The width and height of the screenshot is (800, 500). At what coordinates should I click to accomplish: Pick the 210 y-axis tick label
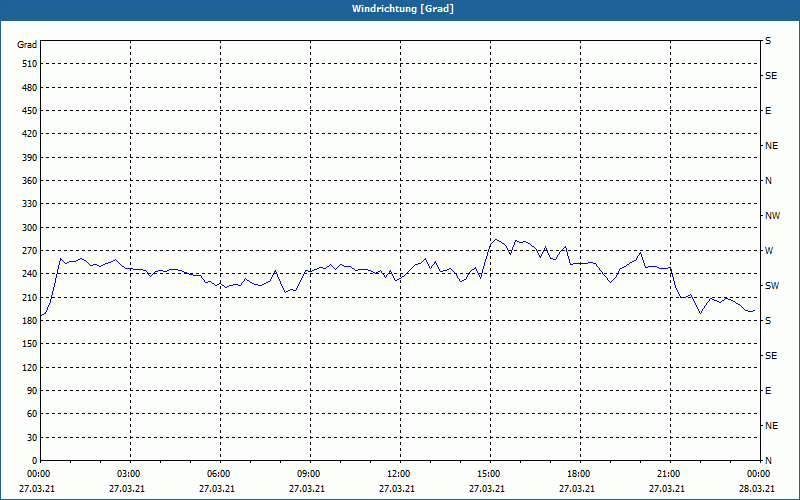click(30, 297)
